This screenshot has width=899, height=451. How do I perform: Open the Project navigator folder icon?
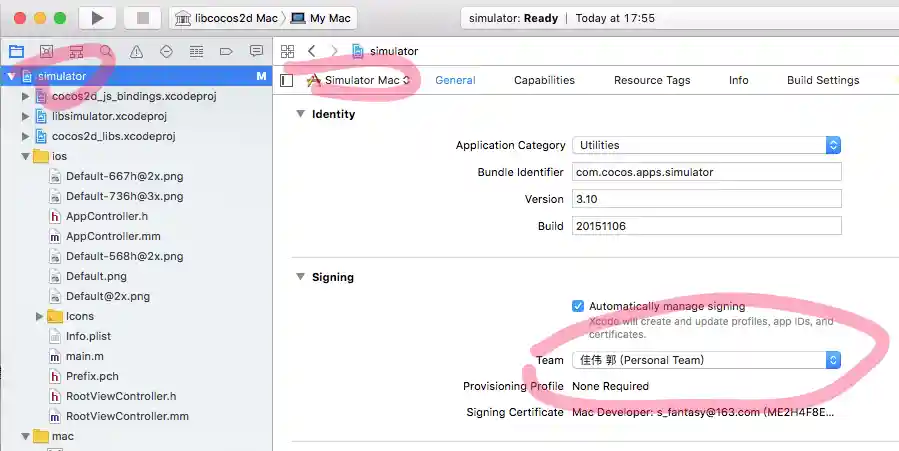click(x=16, y=51)
